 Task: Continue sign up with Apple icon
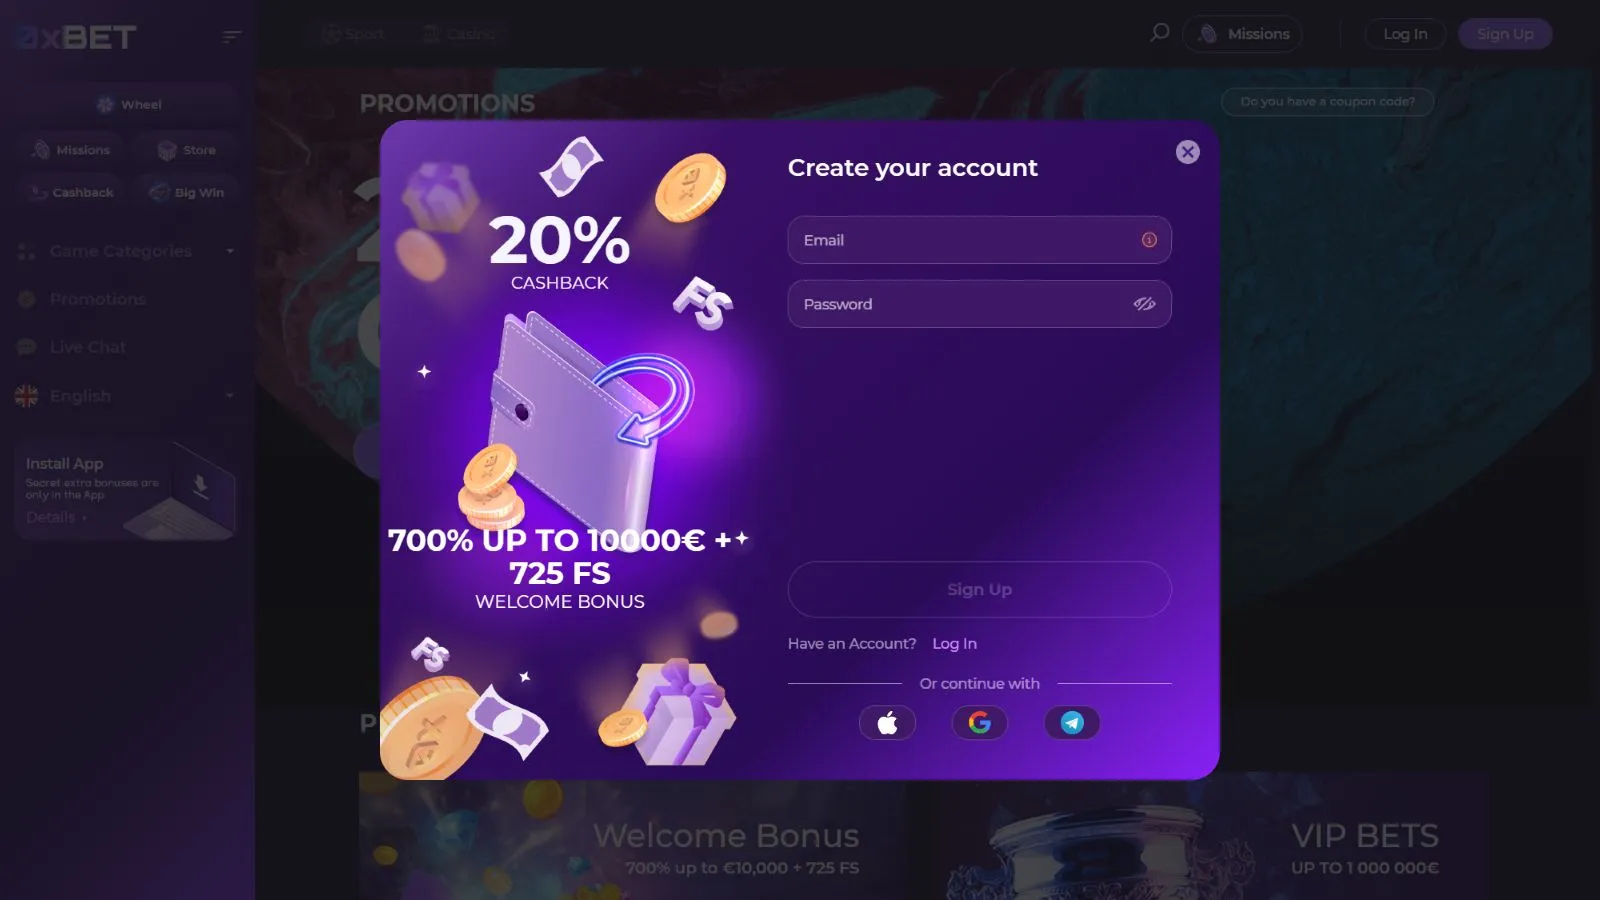887,723
